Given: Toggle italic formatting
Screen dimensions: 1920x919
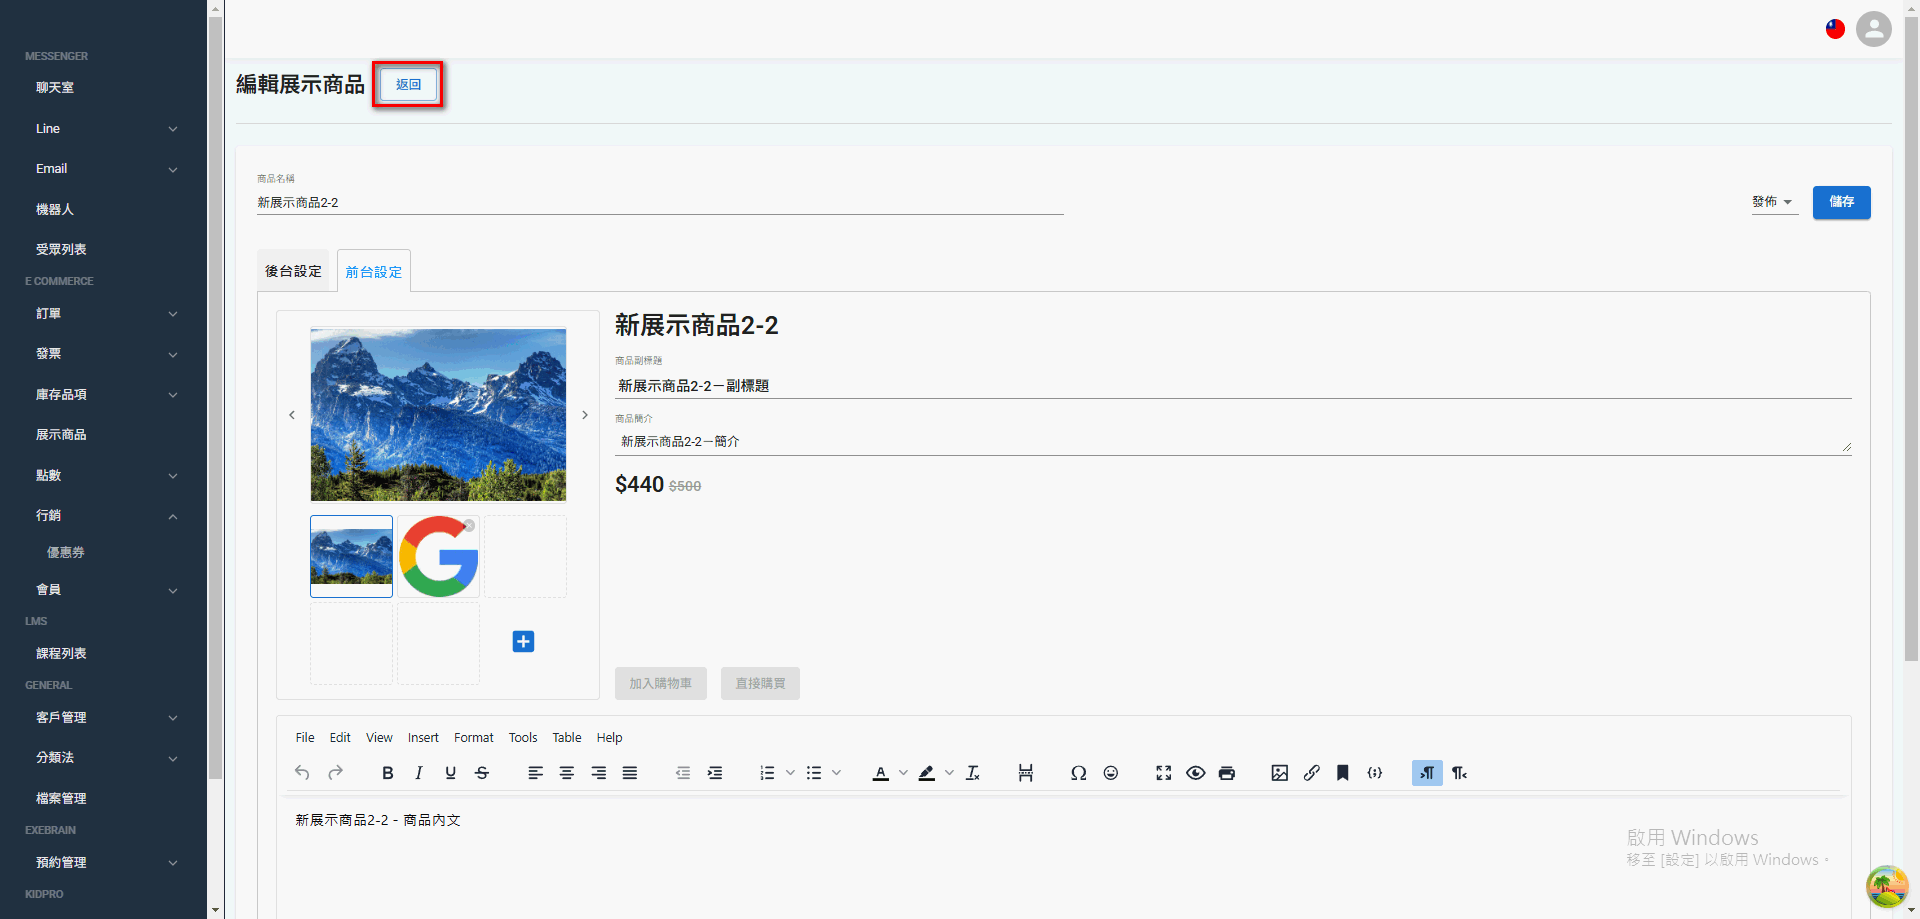Looking at the screenshot, I should click(419, 773).
